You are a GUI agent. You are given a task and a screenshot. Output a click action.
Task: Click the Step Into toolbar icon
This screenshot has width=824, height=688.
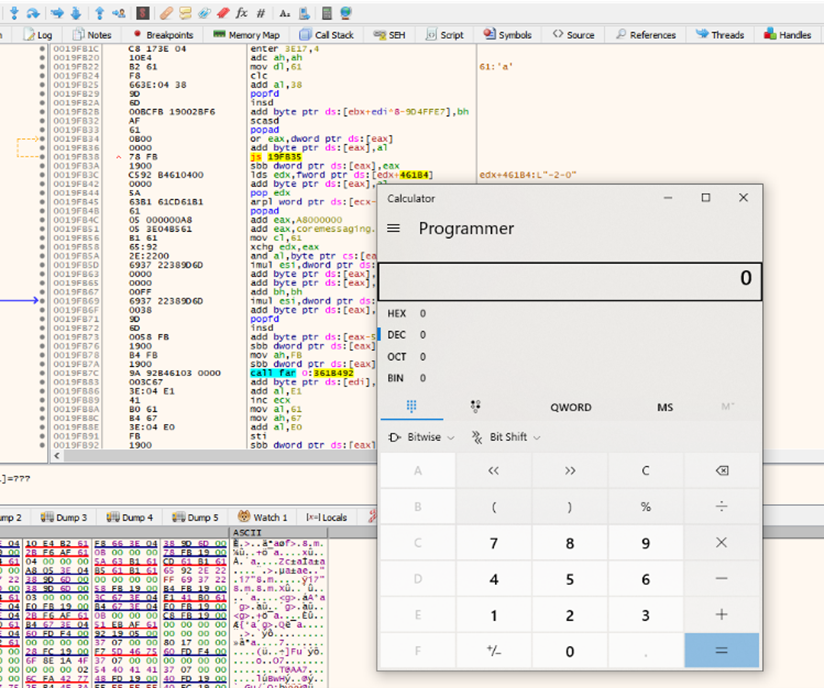[14, 13]
